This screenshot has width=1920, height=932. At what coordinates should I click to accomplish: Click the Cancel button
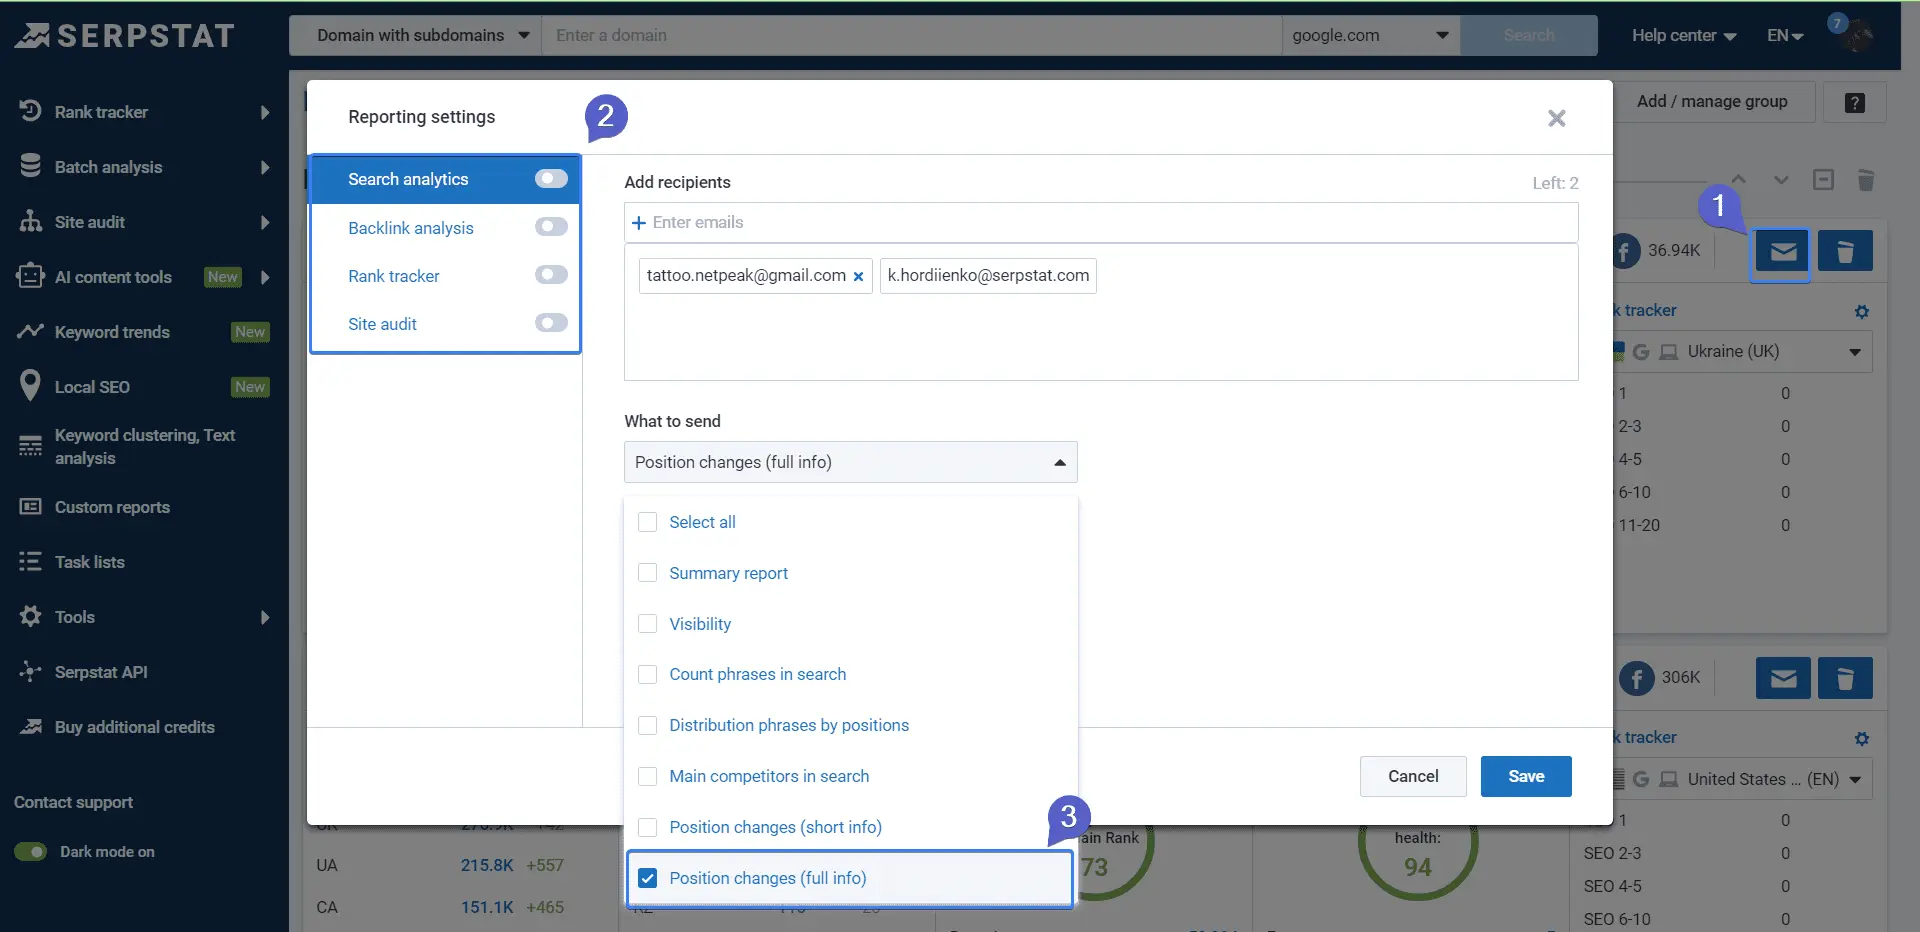tap(1413, 776)
